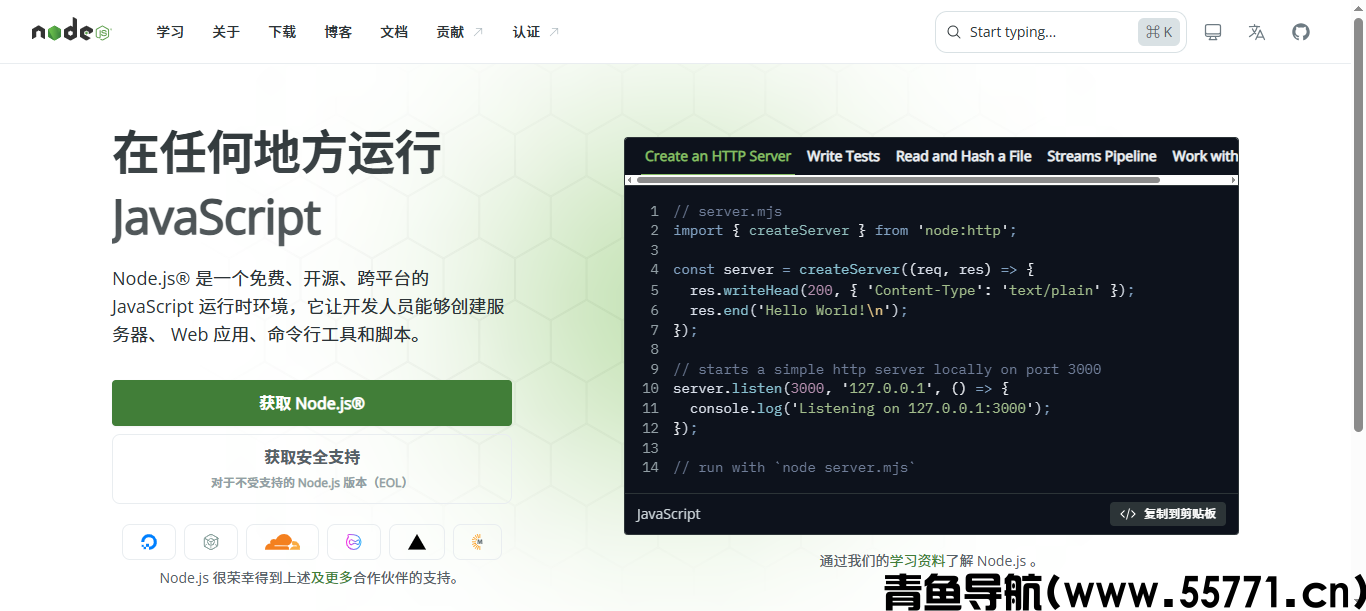Click the 获取 Node.js® green button

point(312,403)
